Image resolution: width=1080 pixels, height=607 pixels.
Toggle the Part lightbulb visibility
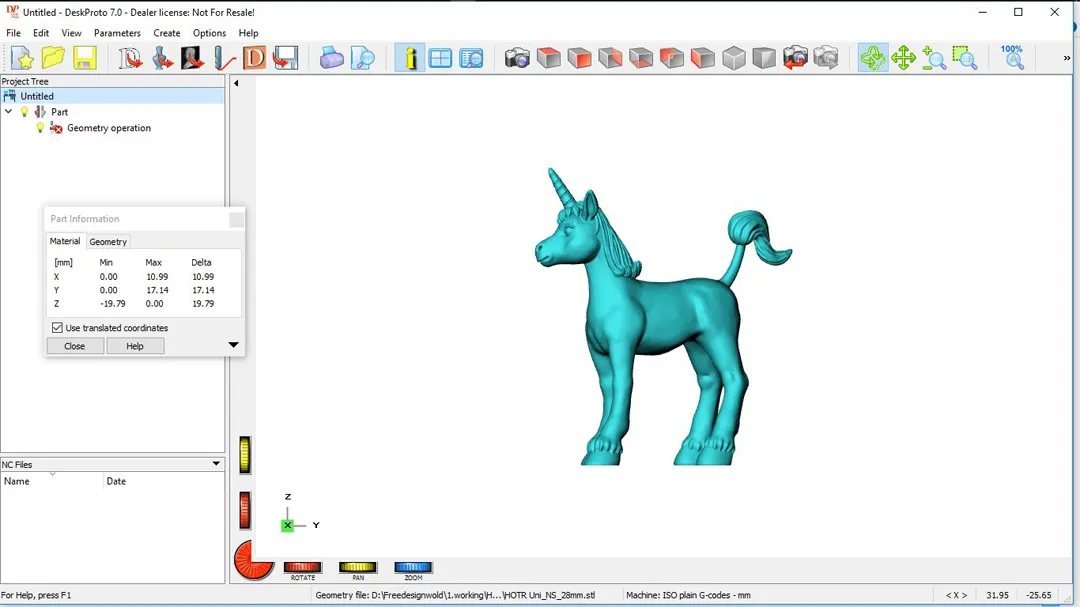pos(24,112)
